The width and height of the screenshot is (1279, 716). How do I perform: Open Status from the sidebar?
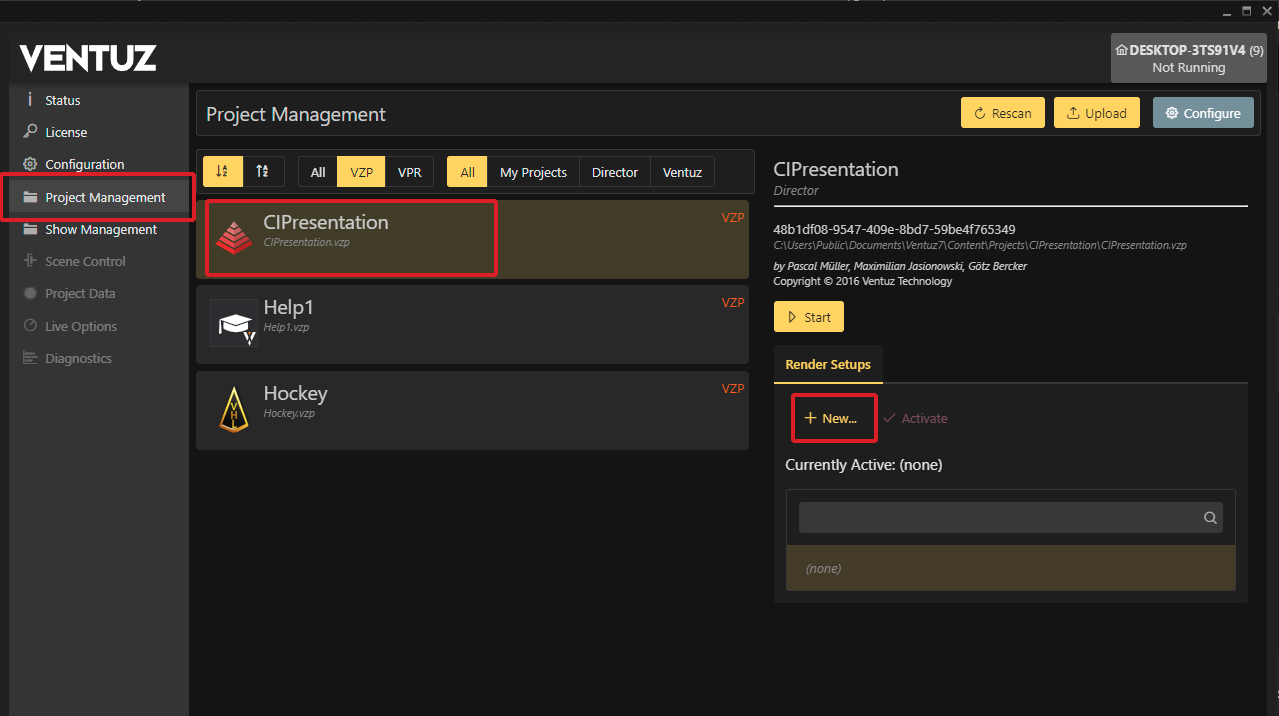62,100
